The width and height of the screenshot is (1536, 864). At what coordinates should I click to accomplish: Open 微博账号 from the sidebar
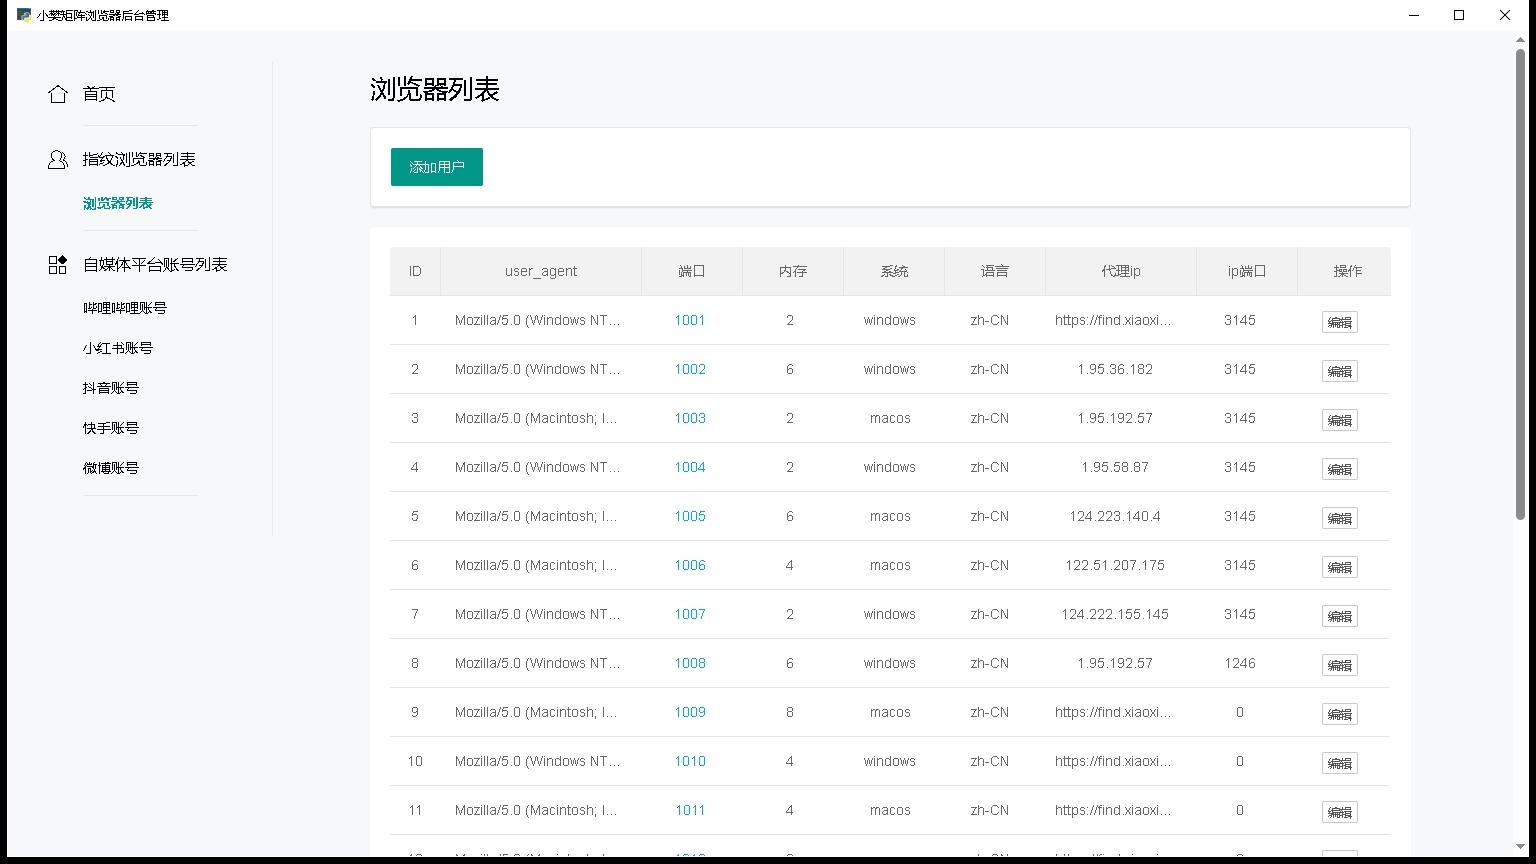coord(111,468)
